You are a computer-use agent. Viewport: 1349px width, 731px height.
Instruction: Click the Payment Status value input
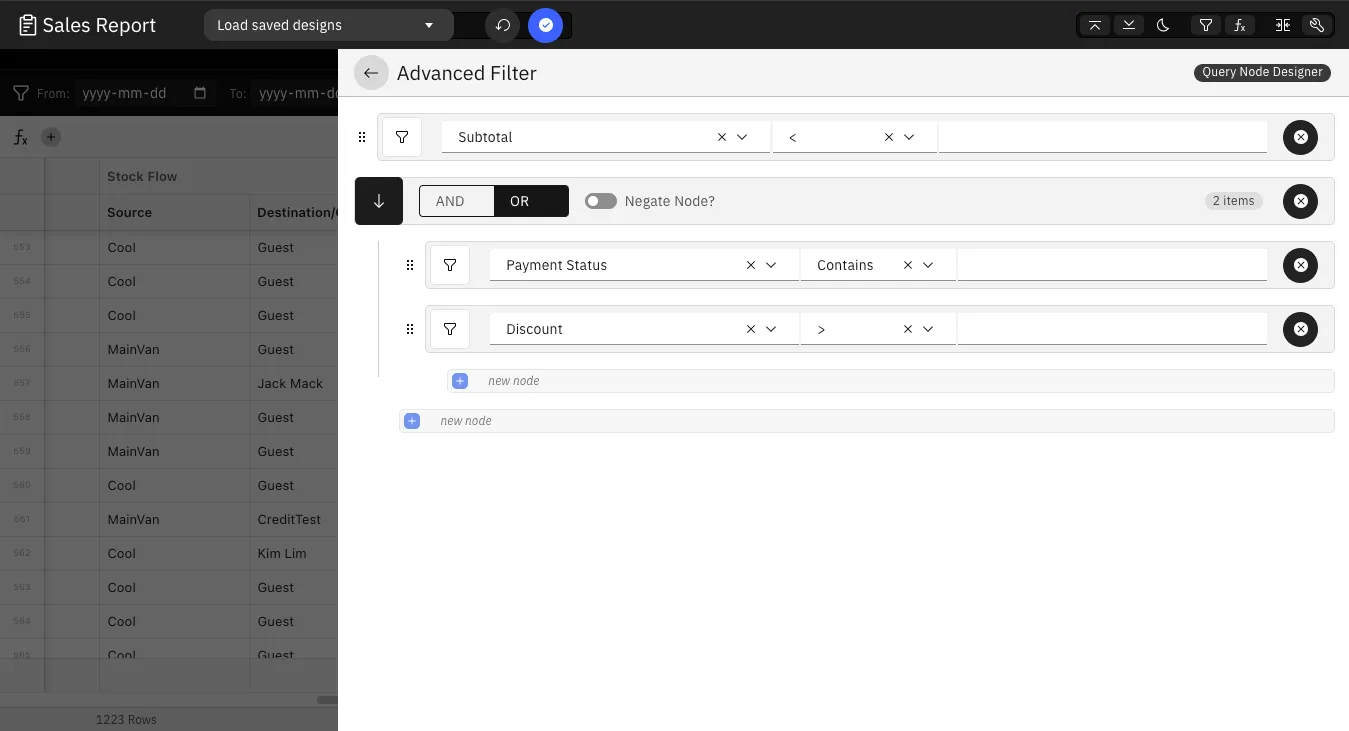point(1112,265)
